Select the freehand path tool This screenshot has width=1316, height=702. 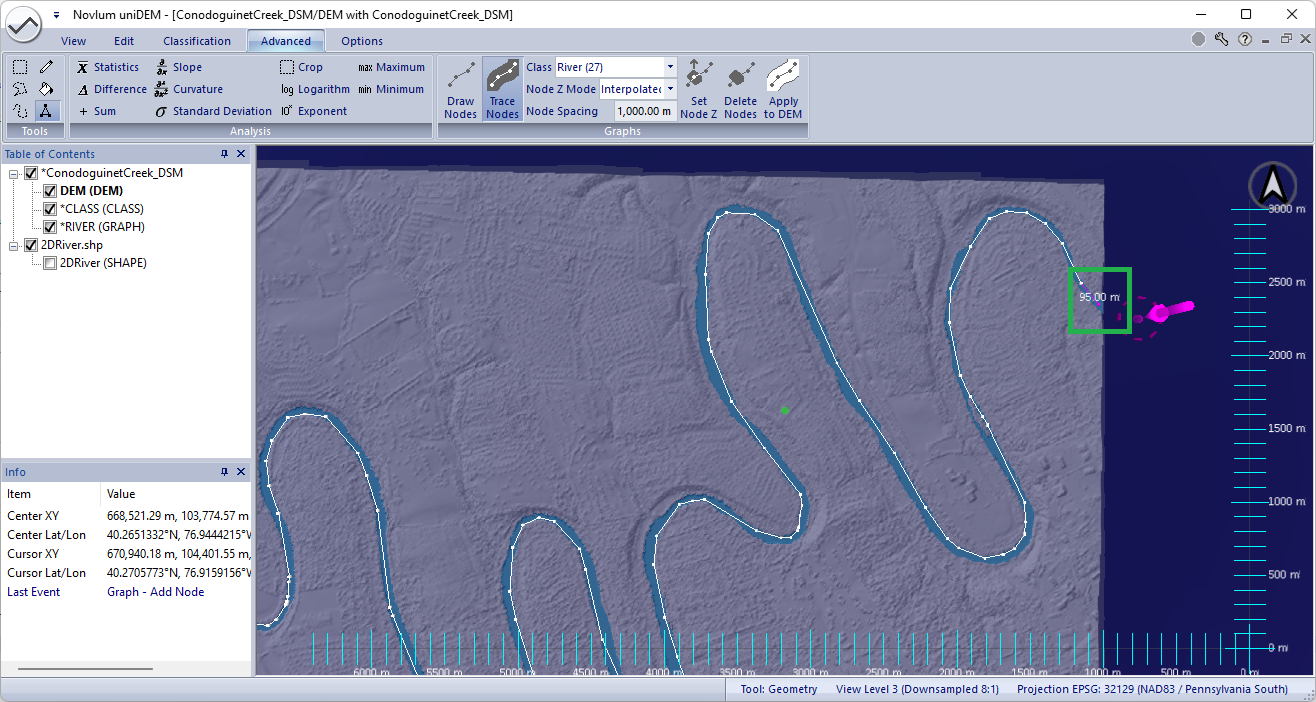coord(19,111)
